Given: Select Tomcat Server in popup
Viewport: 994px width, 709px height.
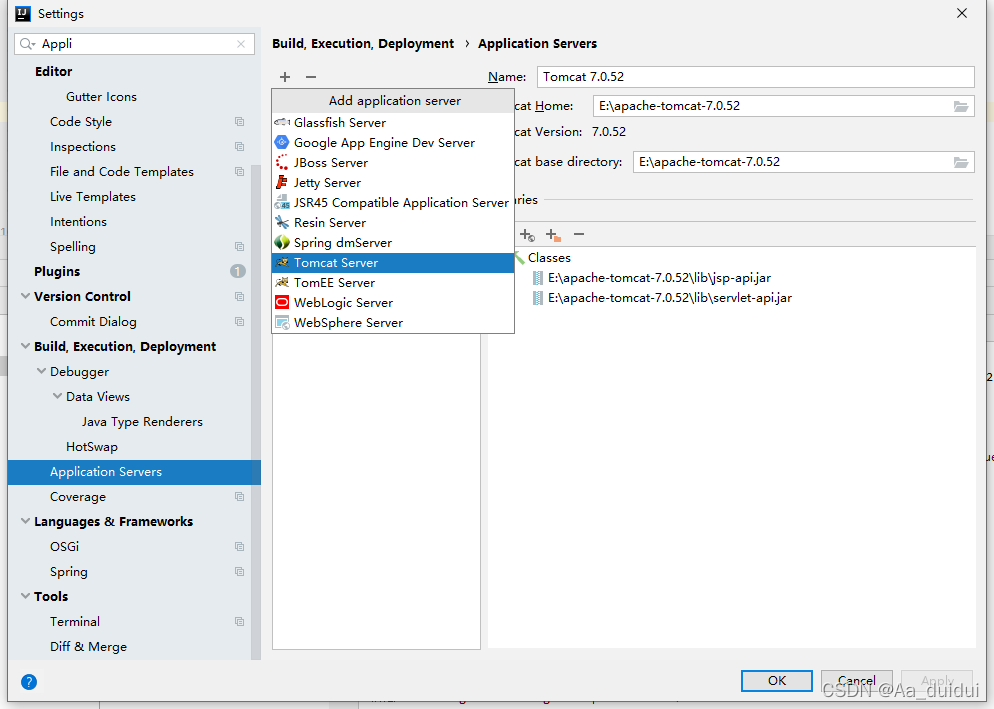Looking at the screenshot, I should [393, 263].
